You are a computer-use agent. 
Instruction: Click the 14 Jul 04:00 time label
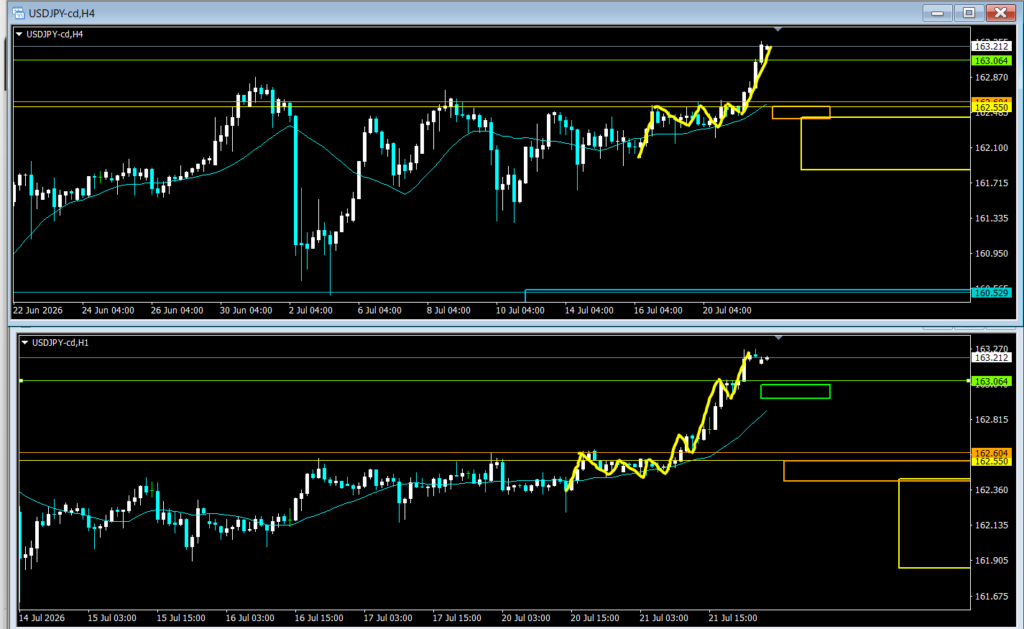coord(589,310)
